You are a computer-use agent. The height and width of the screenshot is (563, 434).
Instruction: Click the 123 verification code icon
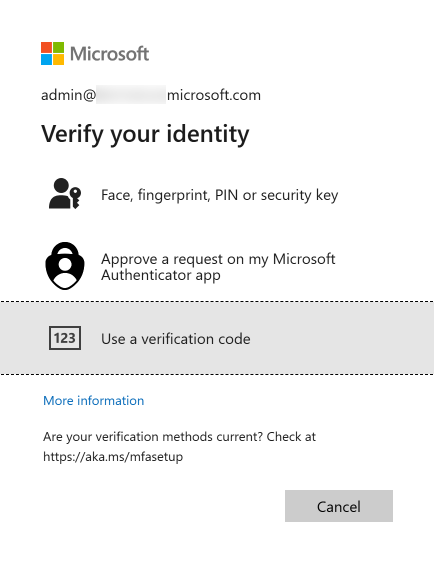pyautogui.click(x=65, y=338)
